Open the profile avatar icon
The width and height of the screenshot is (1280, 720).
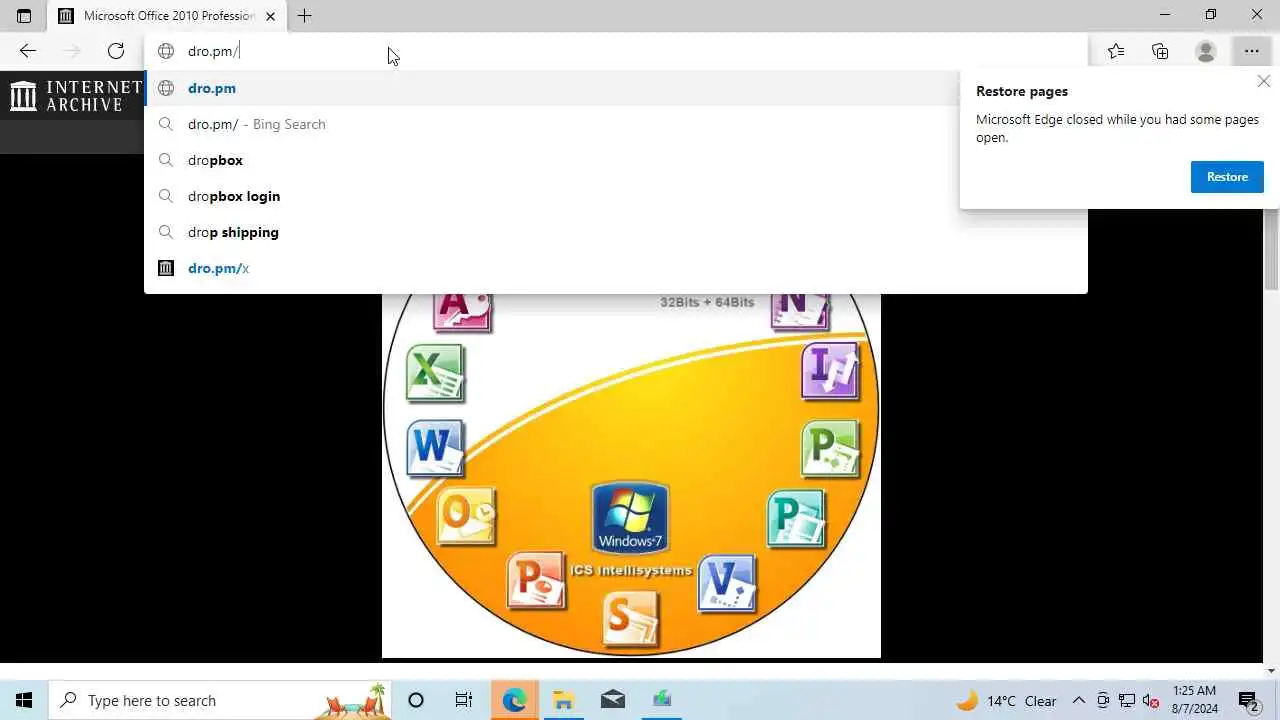point(1206,51)
